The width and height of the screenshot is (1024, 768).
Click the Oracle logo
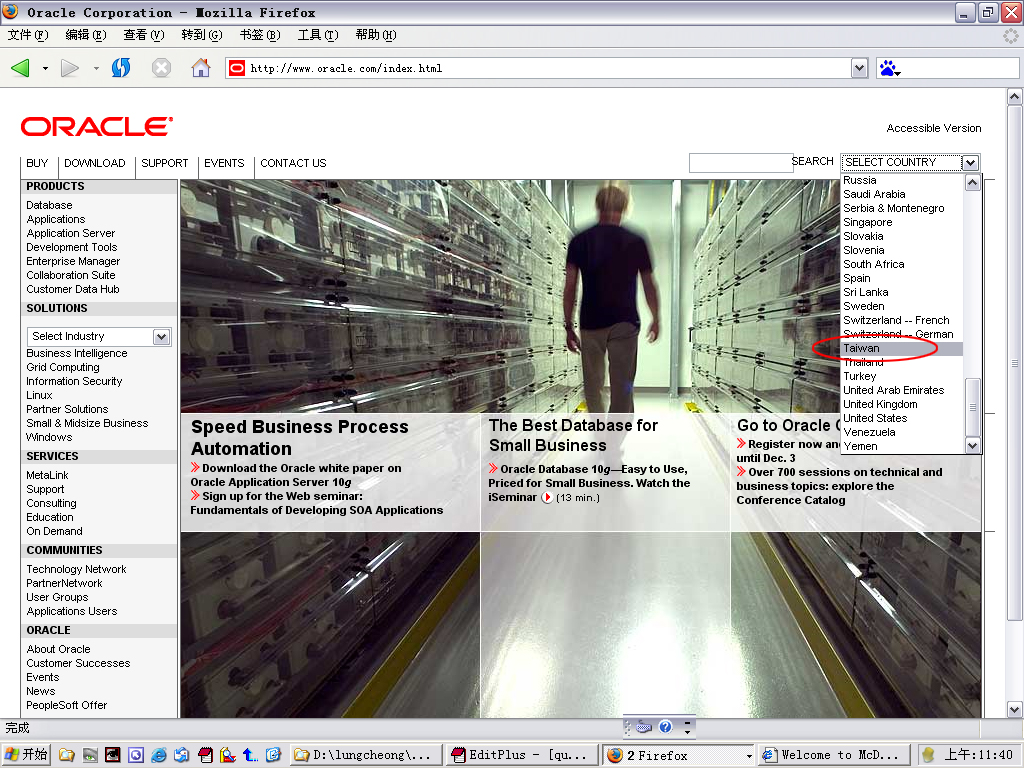97,127
